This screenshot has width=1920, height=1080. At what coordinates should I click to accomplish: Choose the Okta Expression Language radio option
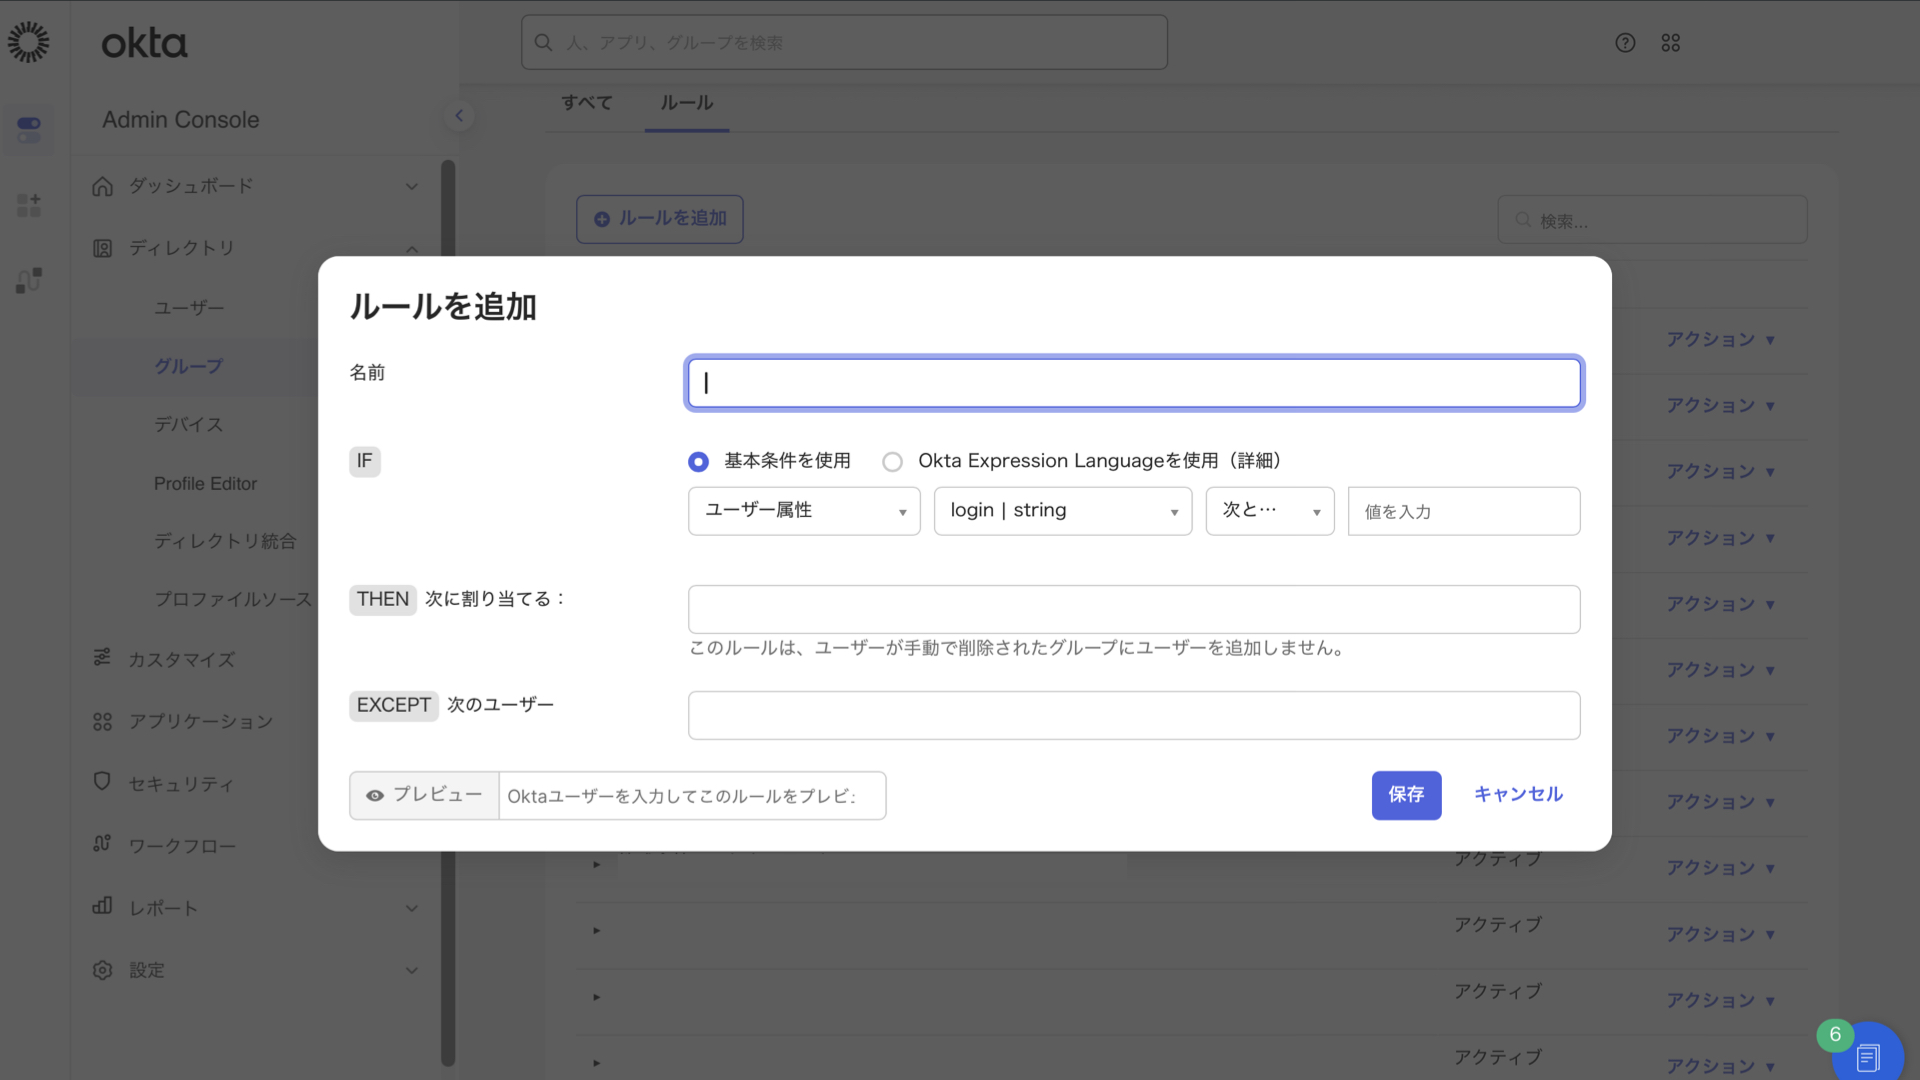892,461
